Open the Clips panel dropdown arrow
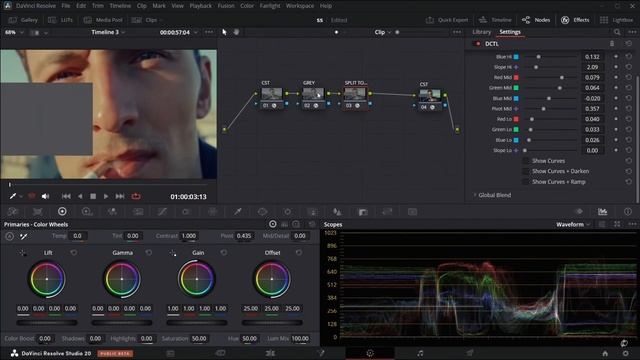640x360 pixels. [161, 20]
